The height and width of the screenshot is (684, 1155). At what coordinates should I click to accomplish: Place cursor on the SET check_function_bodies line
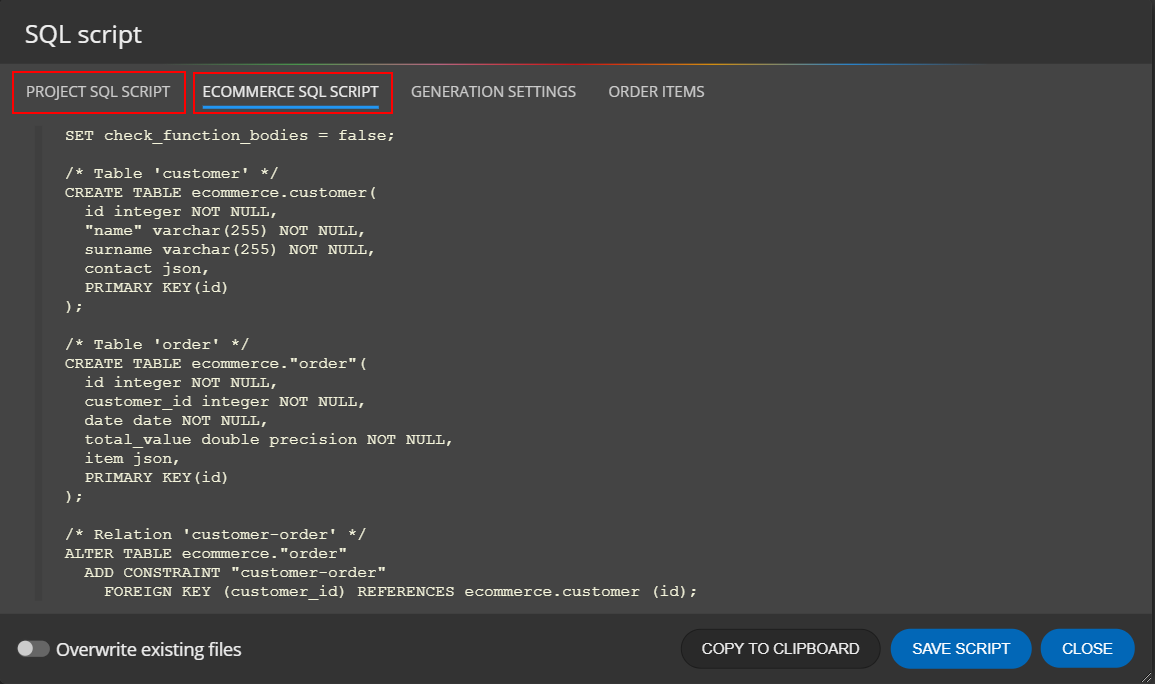tap(230, 135)
